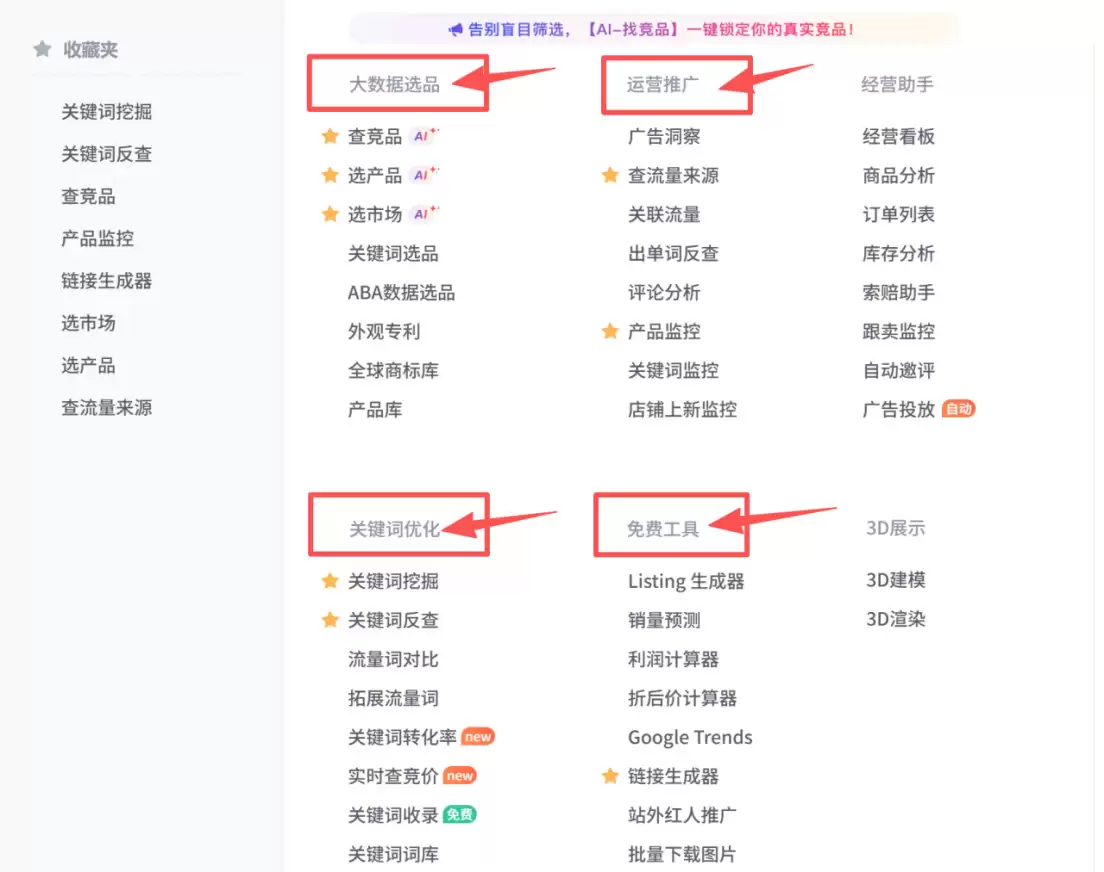Viewport: 1104px width, 872px height.
Task: Open the 3D展示 category header
Action: pyautogui.click(x=895, y=528)
